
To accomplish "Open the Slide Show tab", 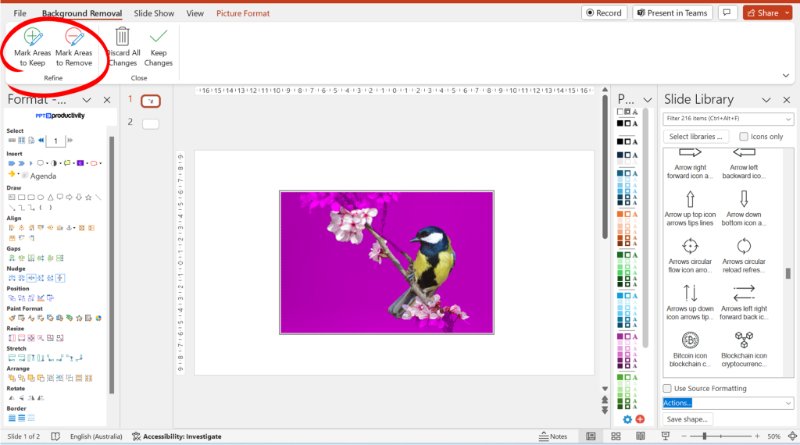I will [154, 14].
